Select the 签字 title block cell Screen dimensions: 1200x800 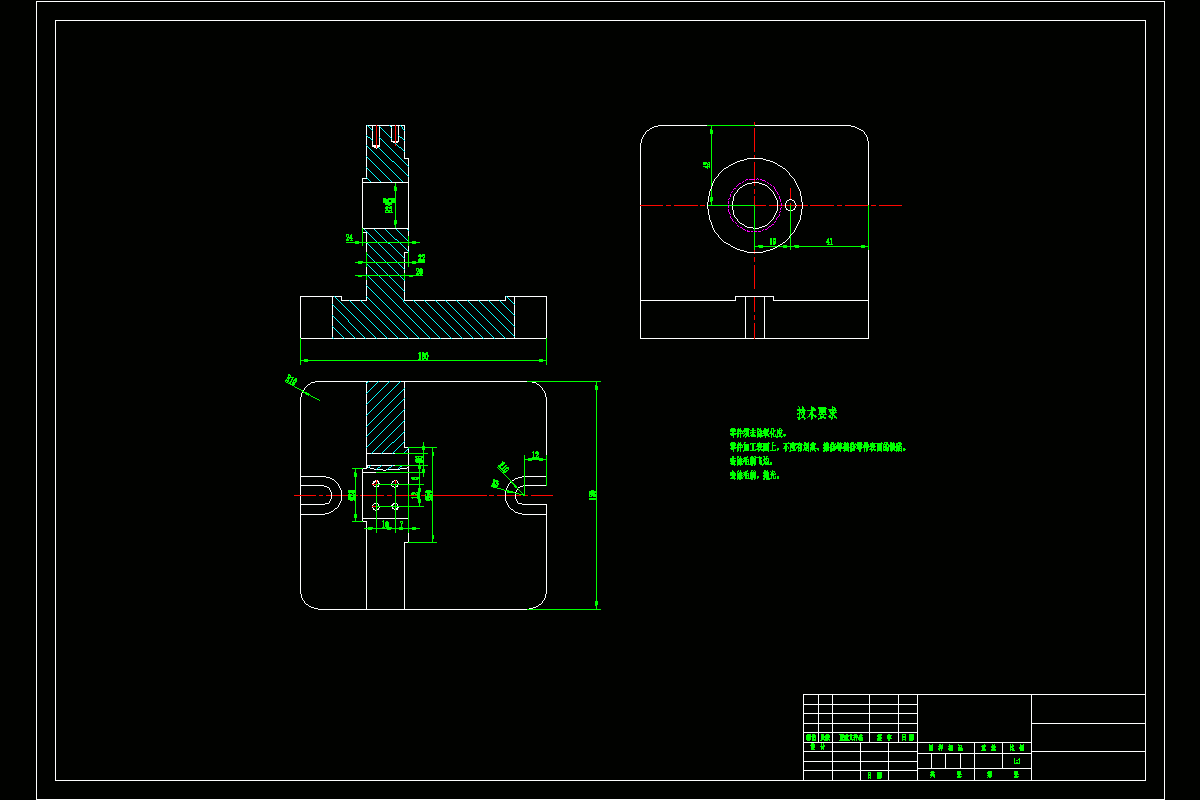click(883, 737)
